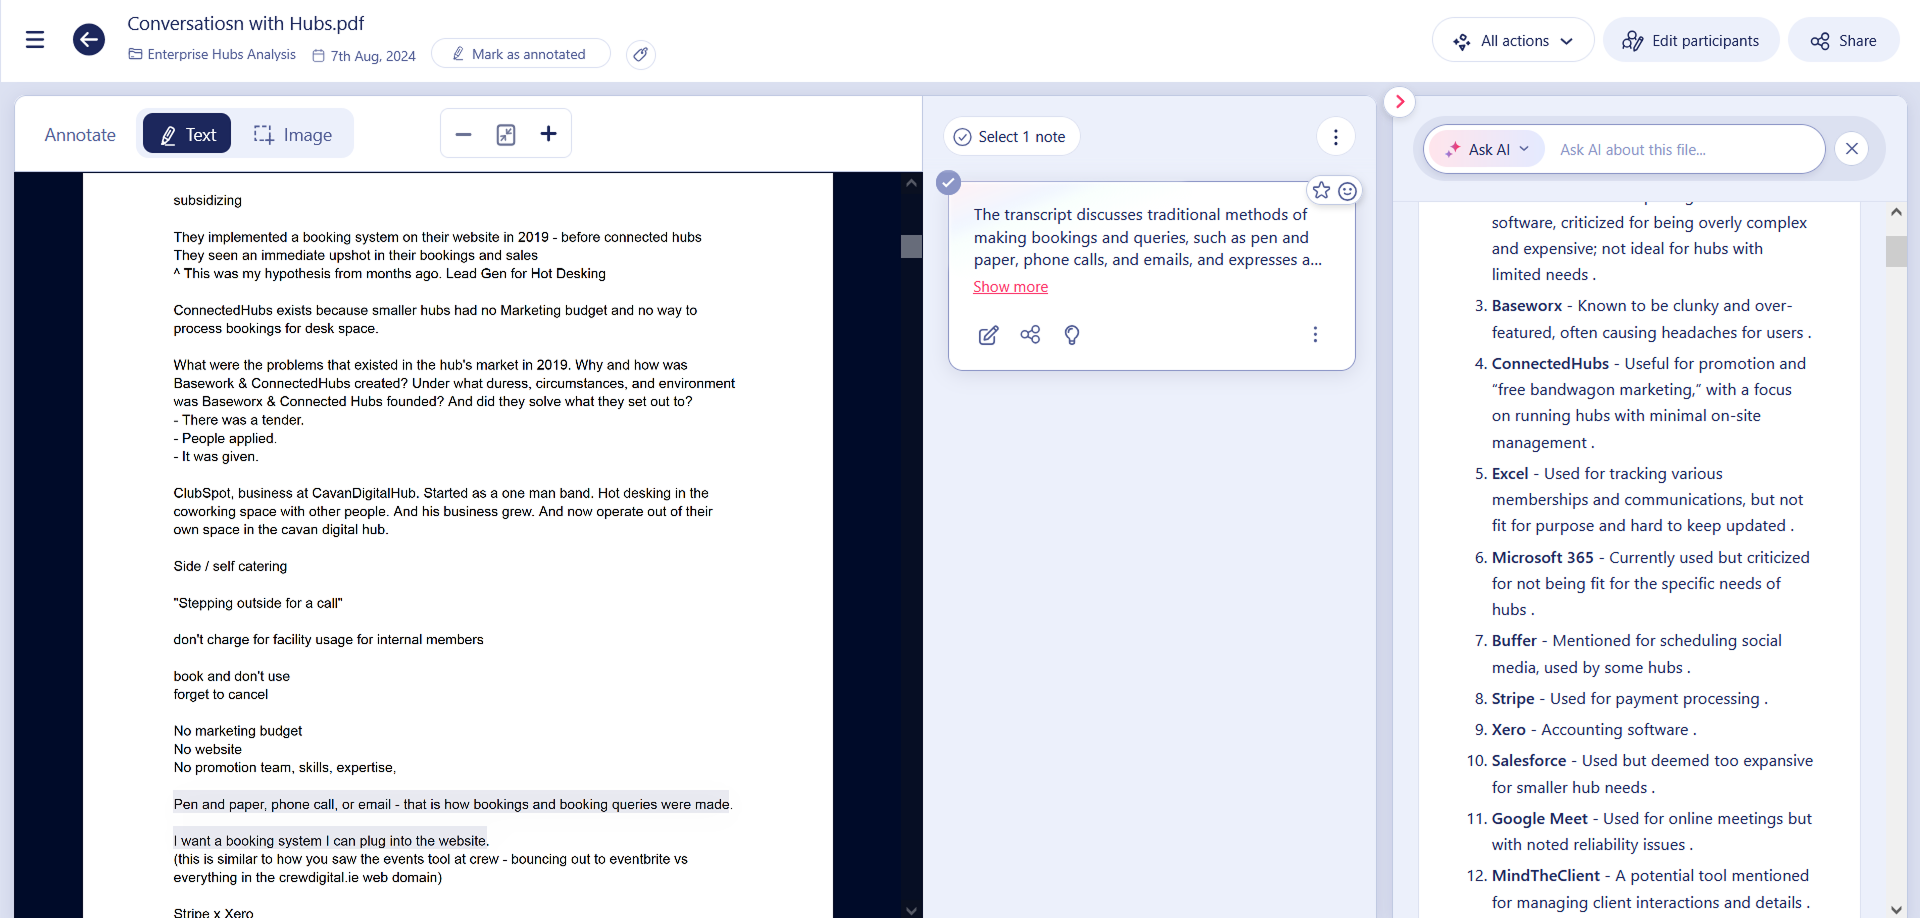Viewport: 1920px width, 918px height.
Task: Click the AI panel scrollbar thumb
Action: (x=1896, y=251)
